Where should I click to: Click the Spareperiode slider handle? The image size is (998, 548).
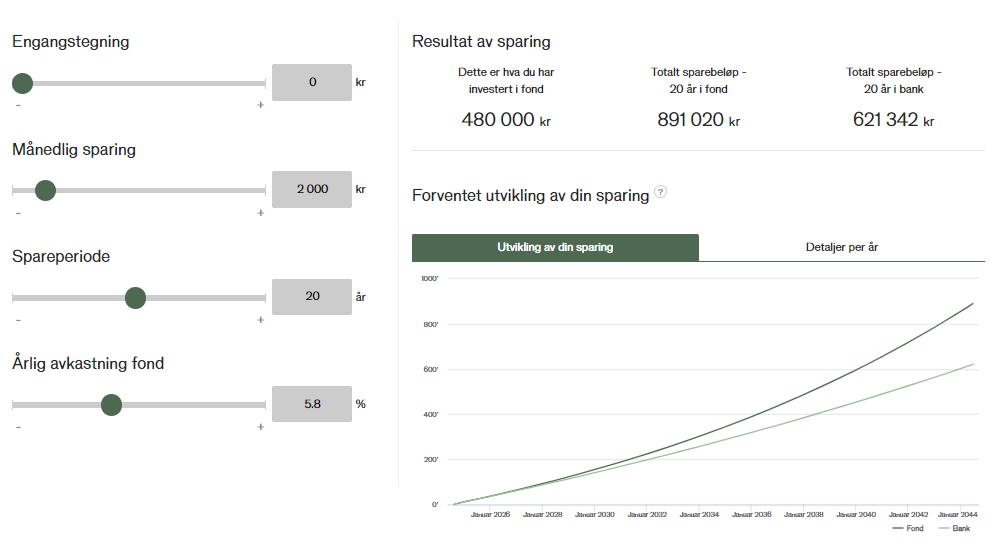click(x=135, y=298)
